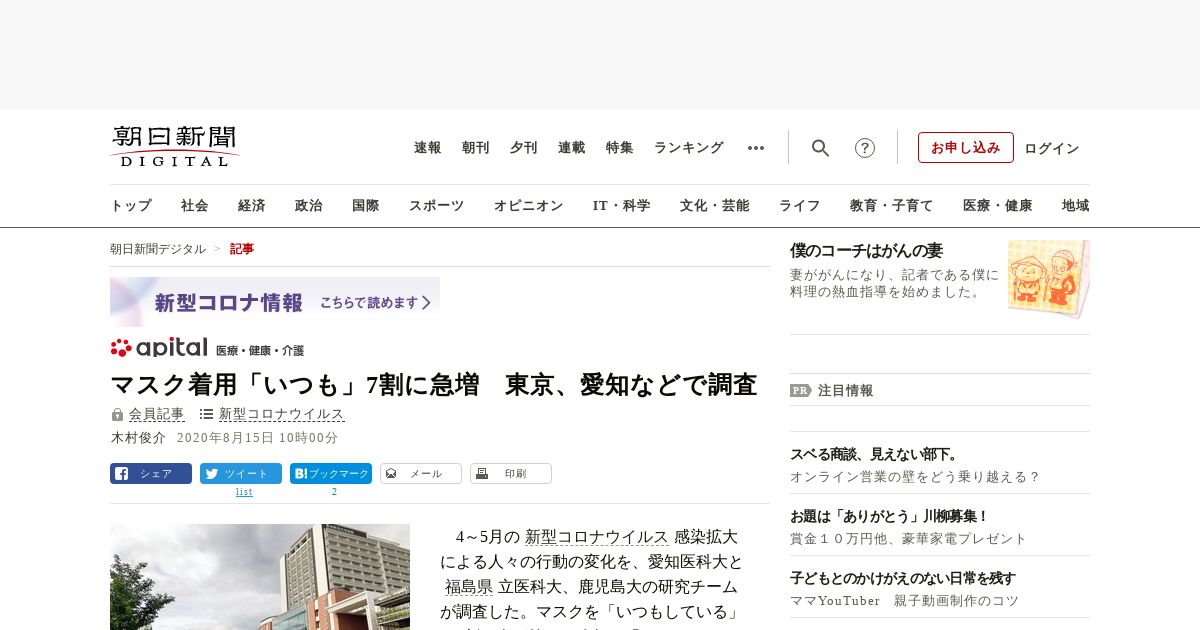This screenshot has width=1200, height=630.
Task: Expand the three-dots more menu
Action: click(x=756, y=148)
